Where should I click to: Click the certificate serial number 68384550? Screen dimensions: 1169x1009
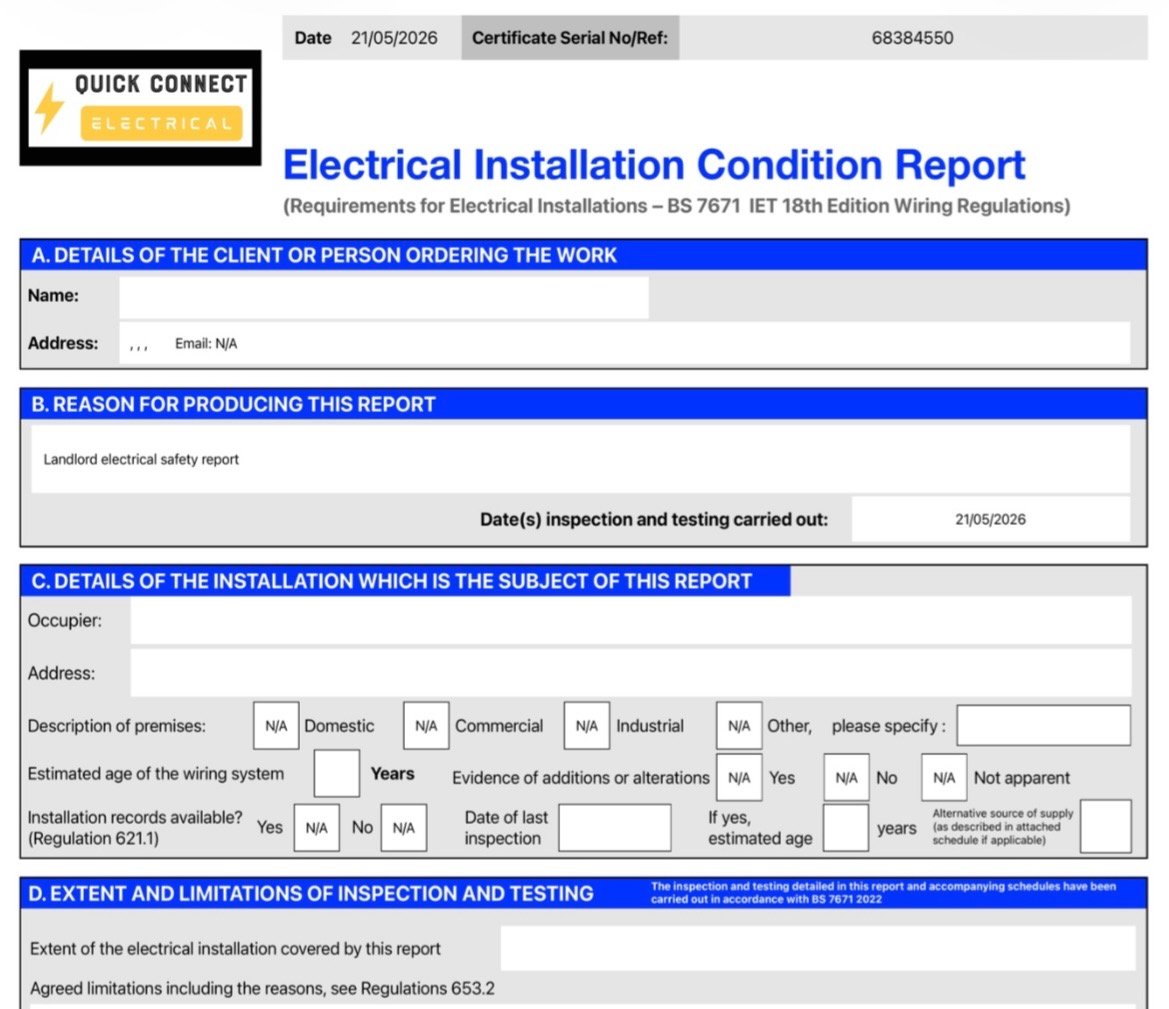coord(913,38)
